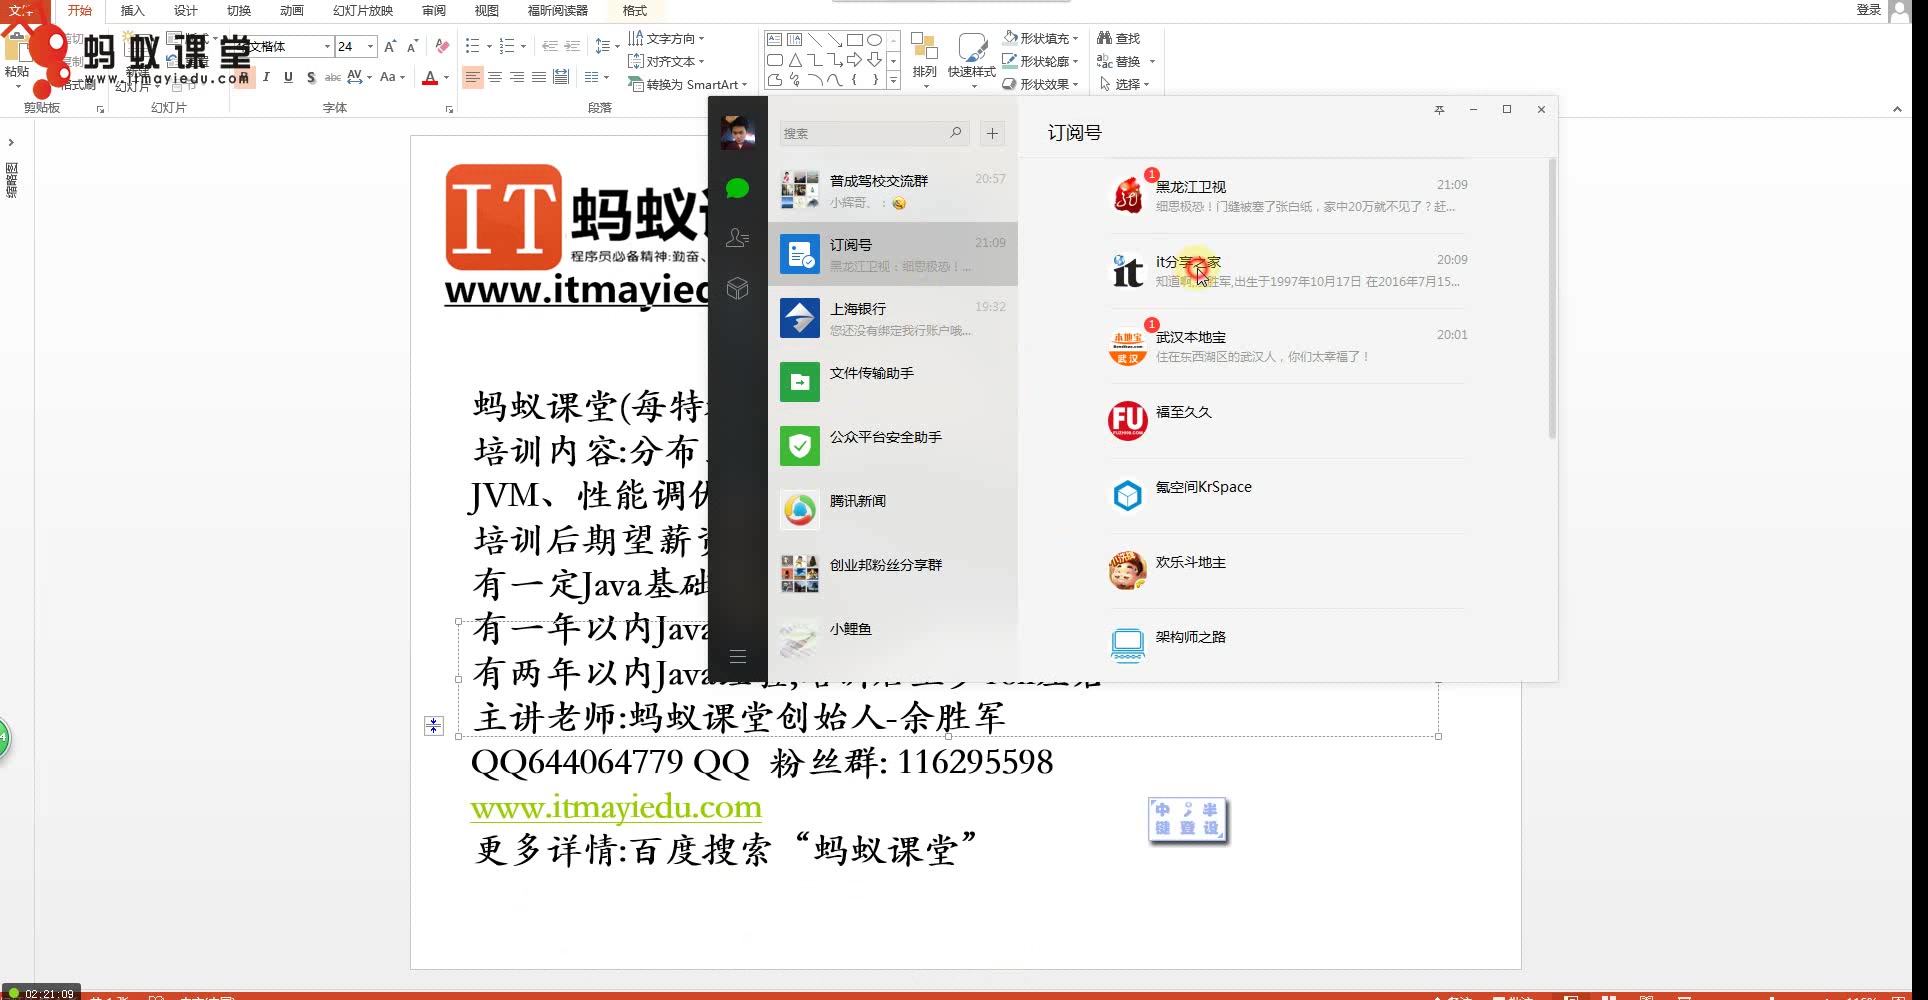Expand the 对齐文本 align text menu
This screenshot has width=1928, height=1000.
[666, 61]
